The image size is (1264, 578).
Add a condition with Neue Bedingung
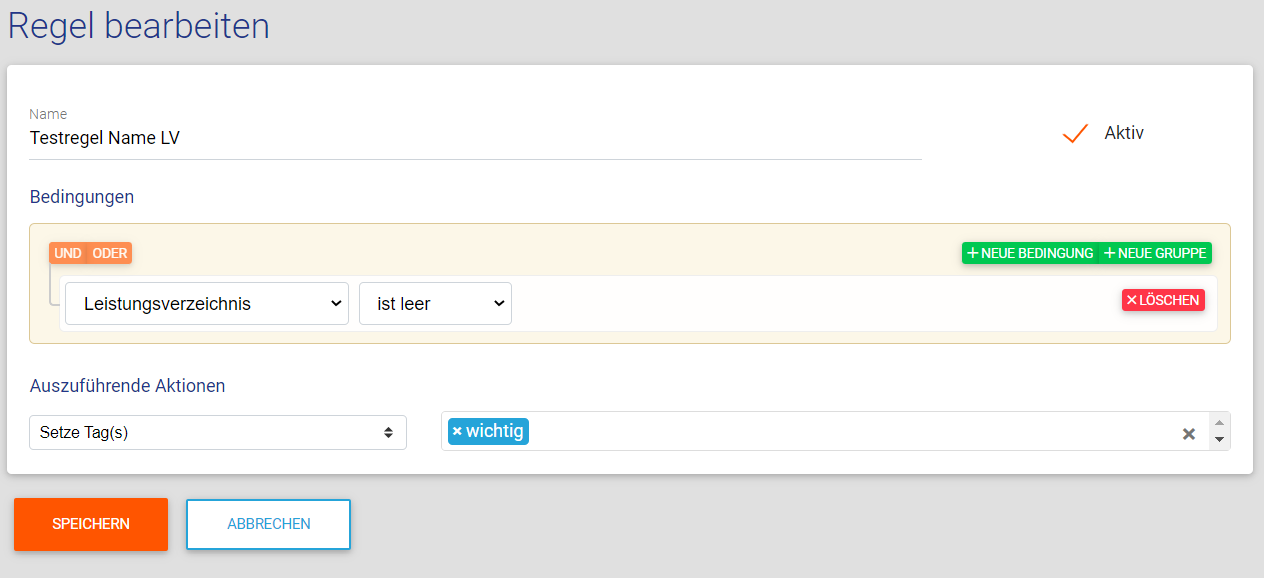point(1030,253)
